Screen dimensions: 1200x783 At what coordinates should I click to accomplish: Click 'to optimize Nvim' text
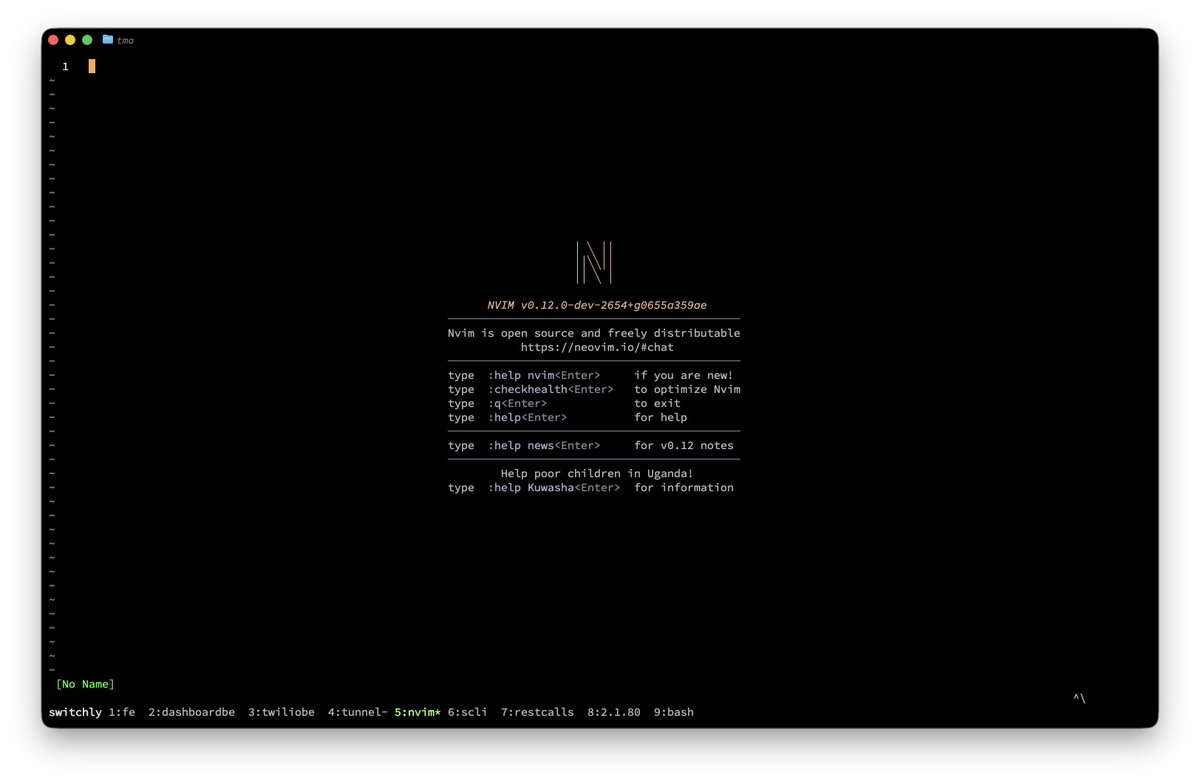(x=687, y=389)
